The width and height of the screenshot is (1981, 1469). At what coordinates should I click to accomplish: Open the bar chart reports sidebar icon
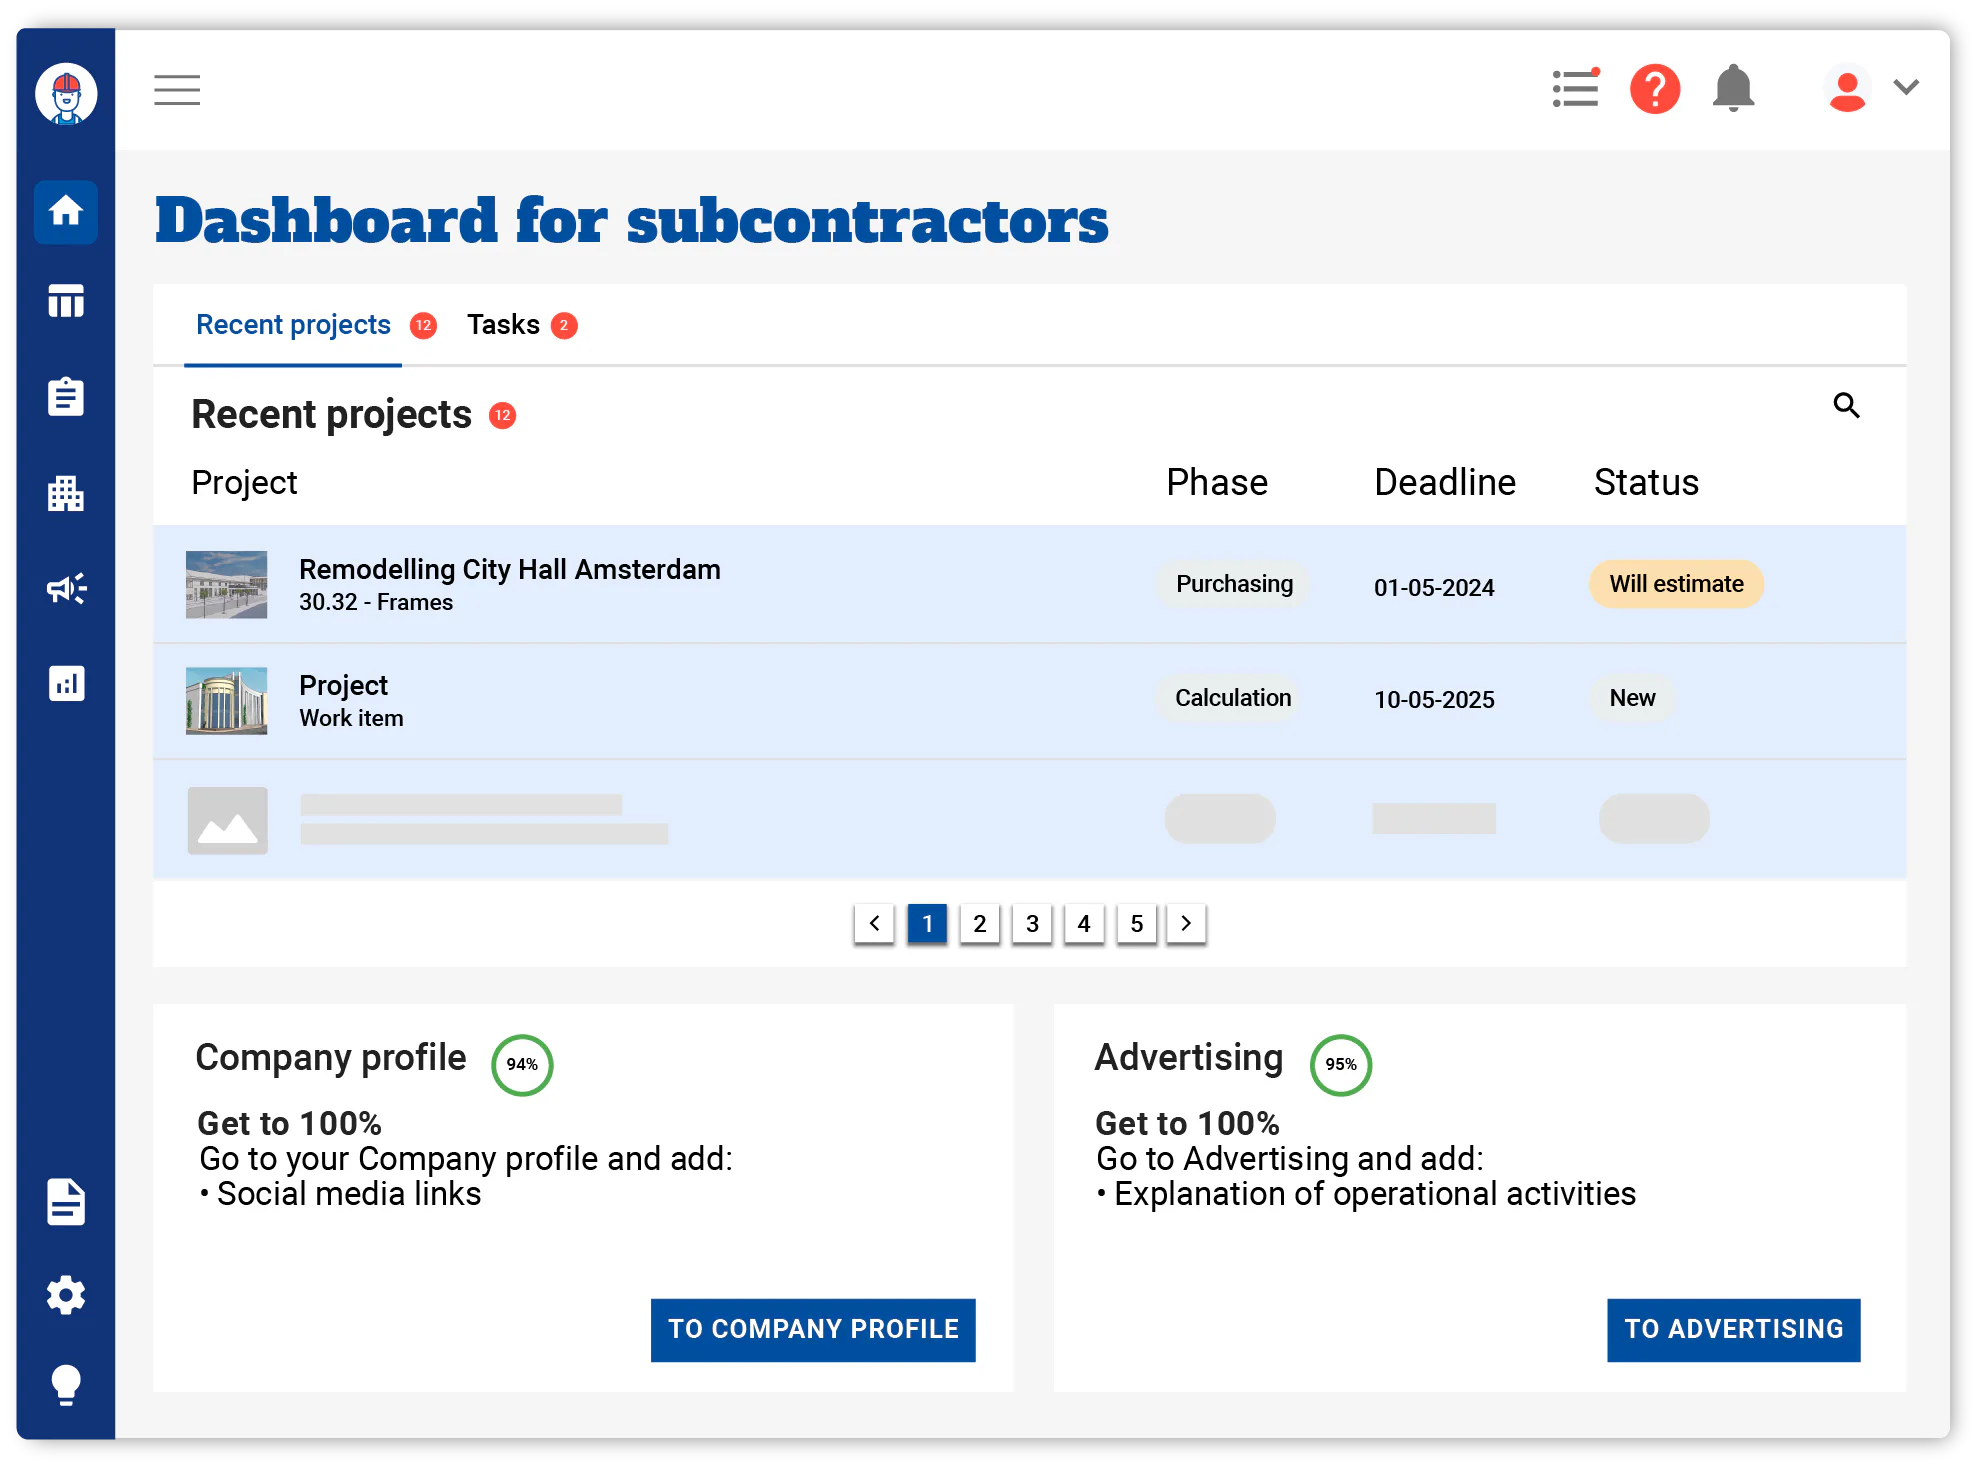click(x=66, y=684)
